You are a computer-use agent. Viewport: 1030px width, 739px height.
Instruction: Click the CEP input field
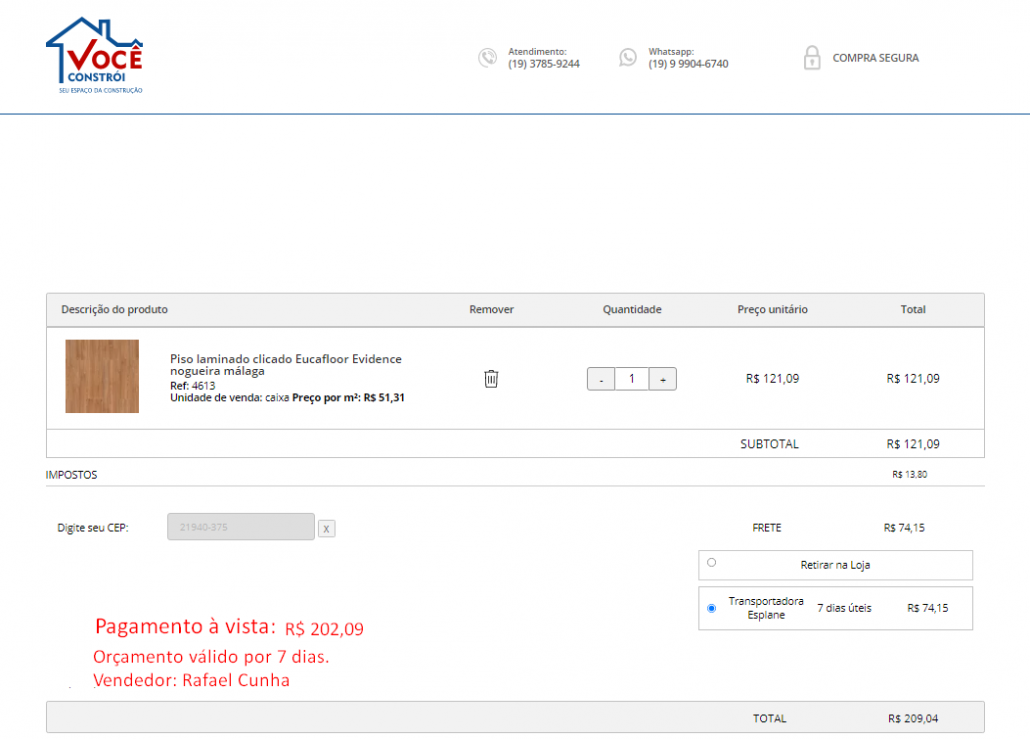pos(240,527)
